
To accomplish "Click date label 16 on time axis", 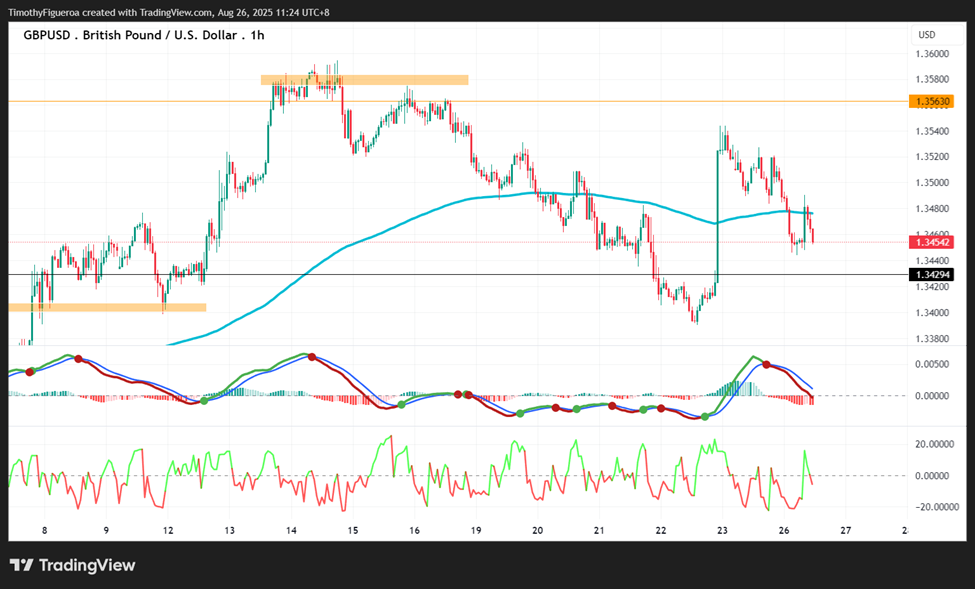I will 414,531.
